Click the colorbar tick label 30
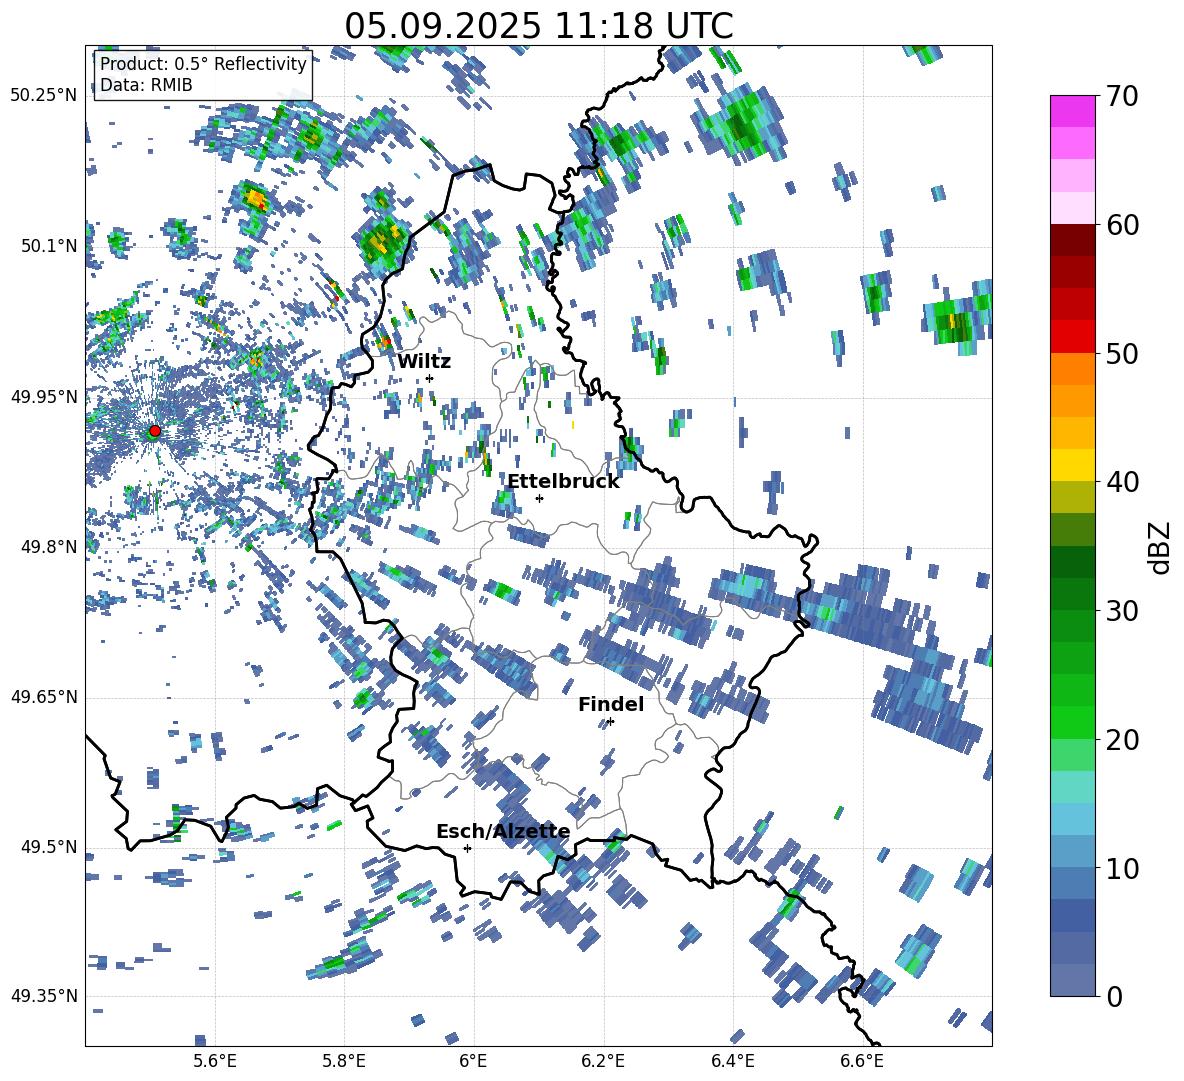Viewport: 1184px width, 1081px height. (1122, 611)
